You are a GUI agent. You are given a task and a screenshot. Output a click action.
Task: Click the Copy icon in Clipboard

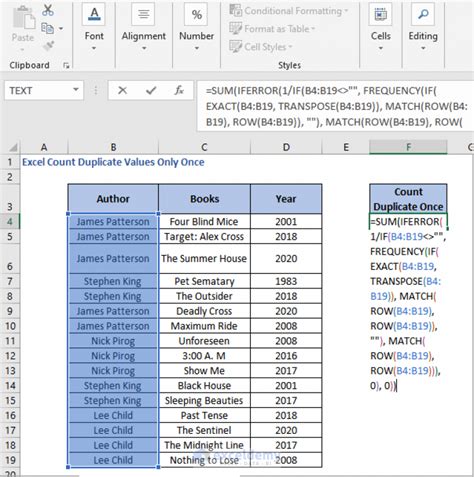coord(47,28)
